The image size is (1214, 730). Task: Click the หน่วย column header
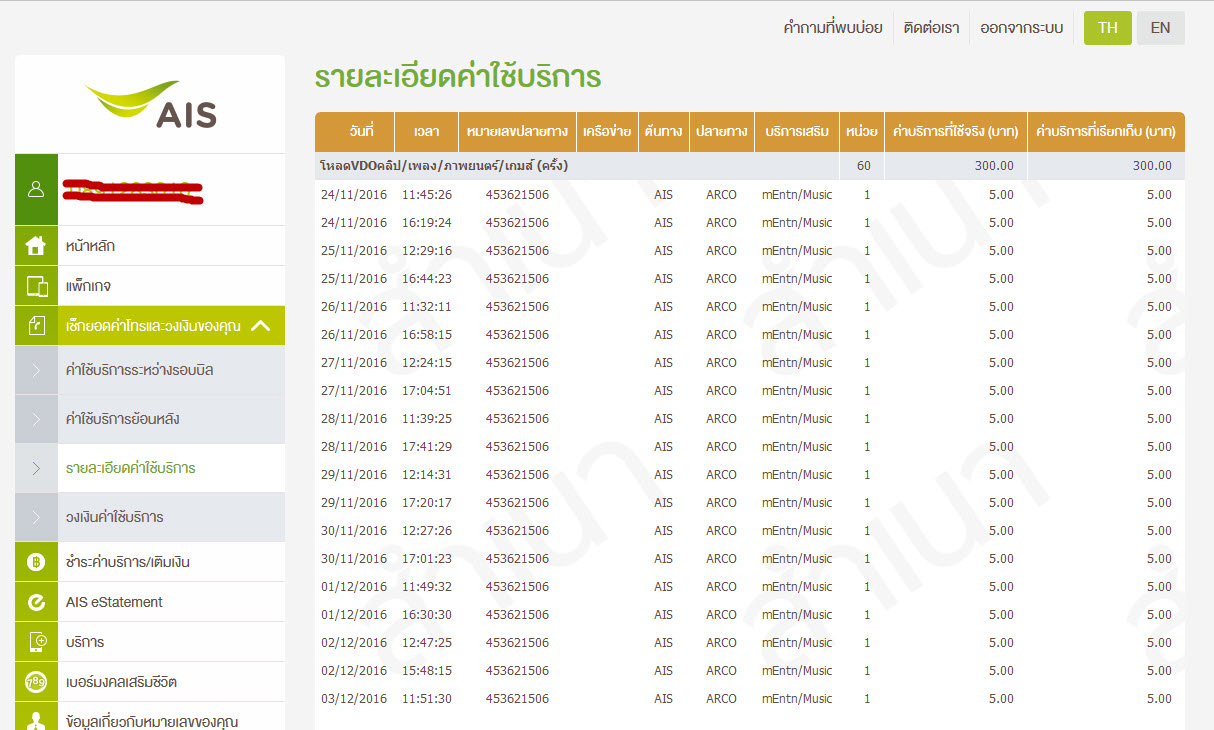click(x=861, y=132)
